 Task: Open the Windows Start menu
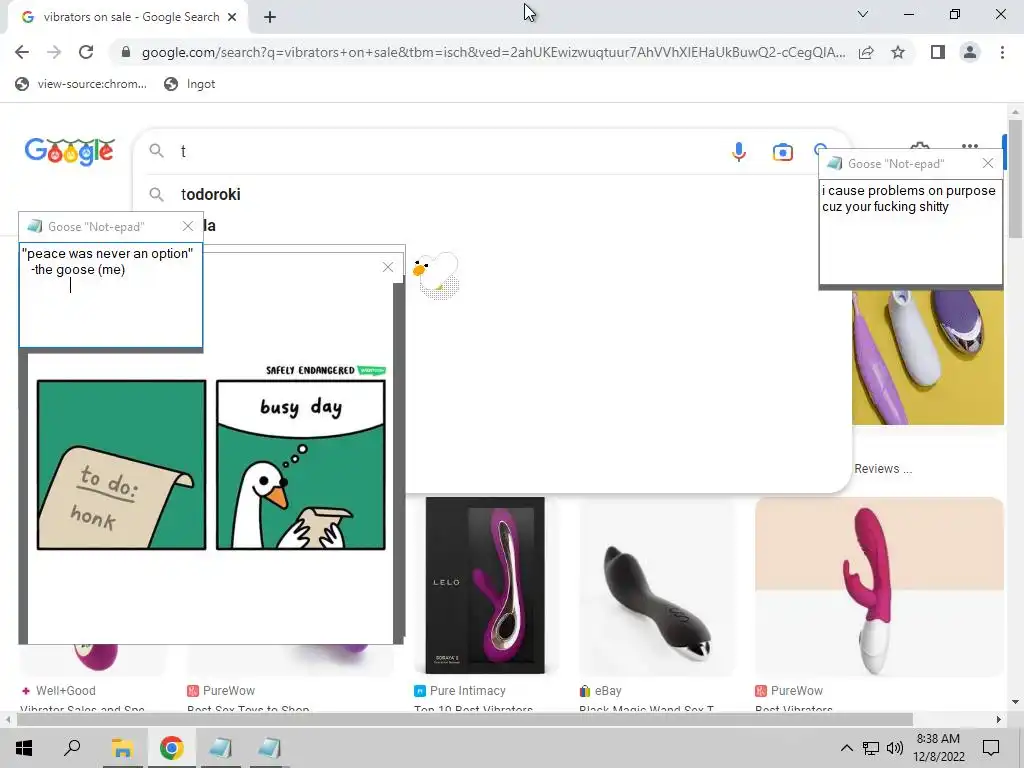(x=24, y=748)
